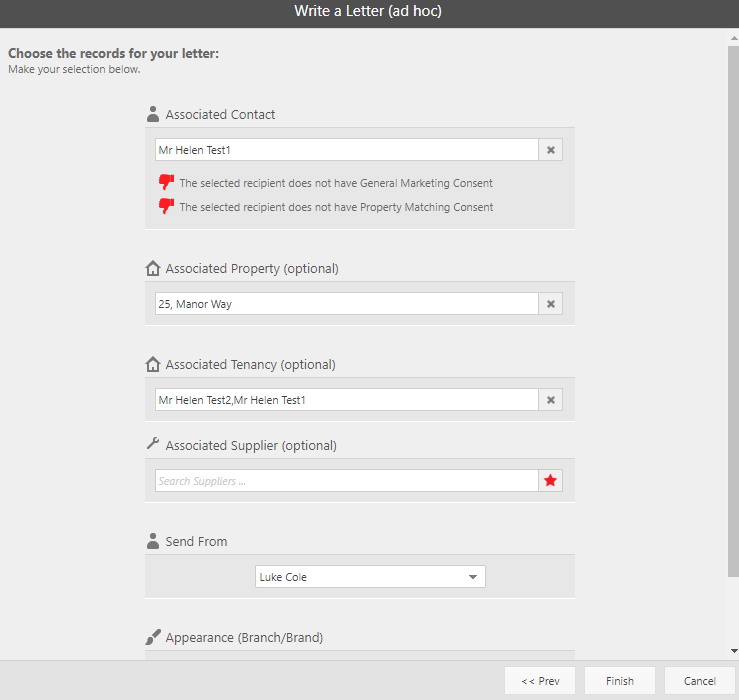Click the person icon beside Send From
This screenshot has height=700, width=739.
[153, 541]
